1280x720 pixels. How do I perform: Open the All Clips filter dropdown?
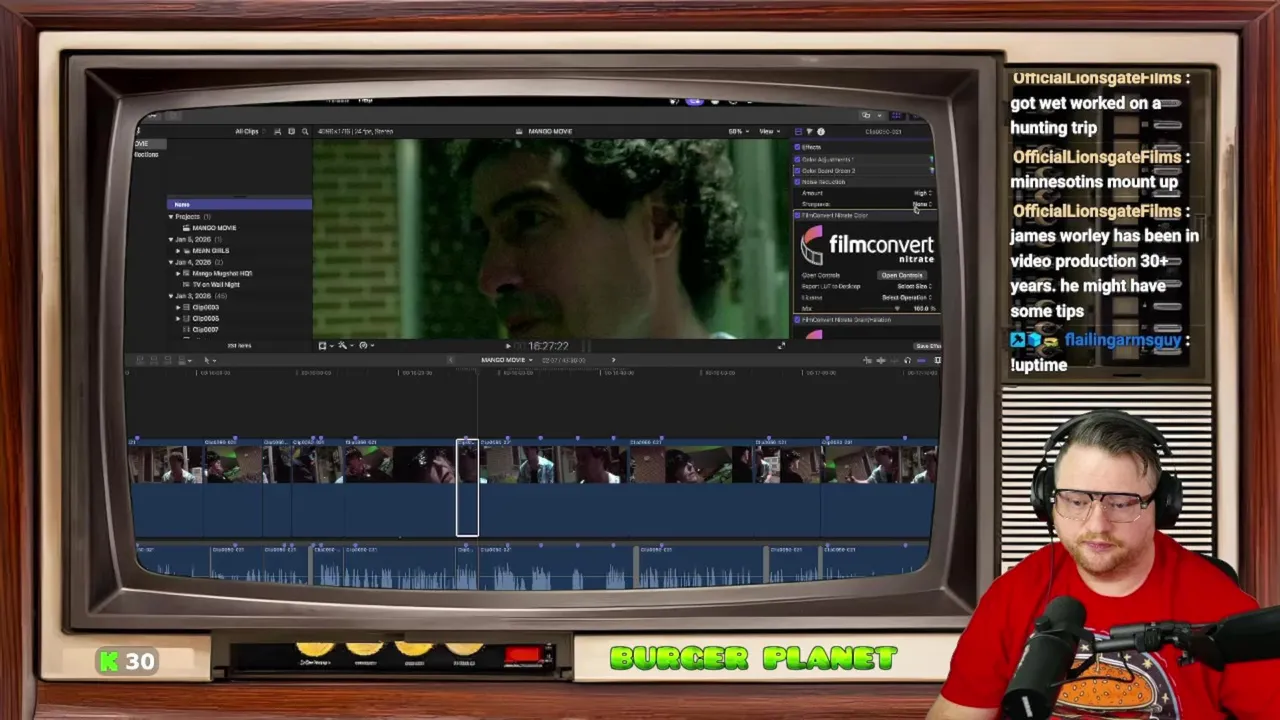coord(250,131)
